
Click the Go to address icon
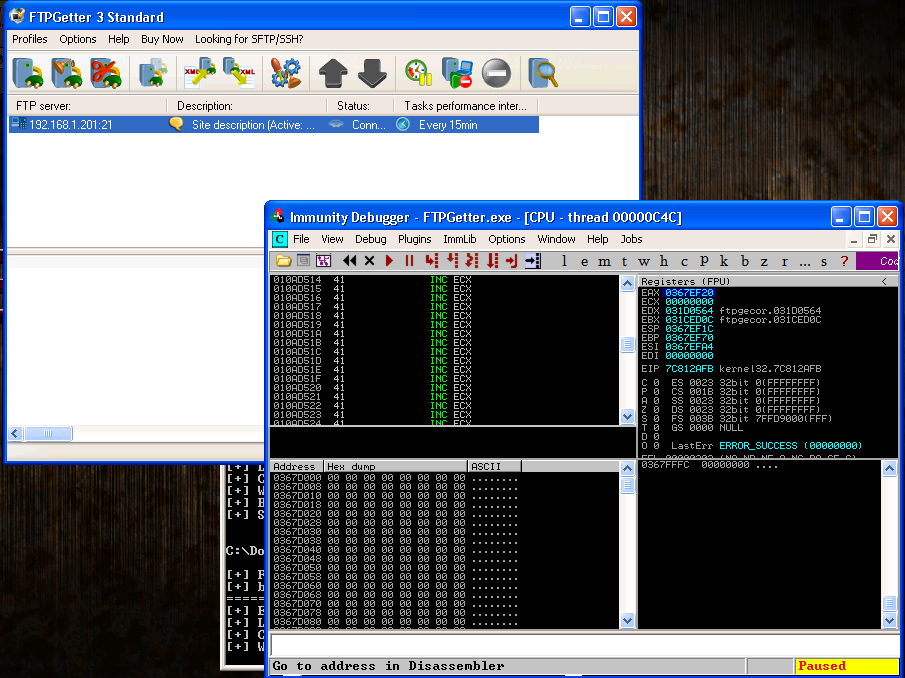[532, 261]
